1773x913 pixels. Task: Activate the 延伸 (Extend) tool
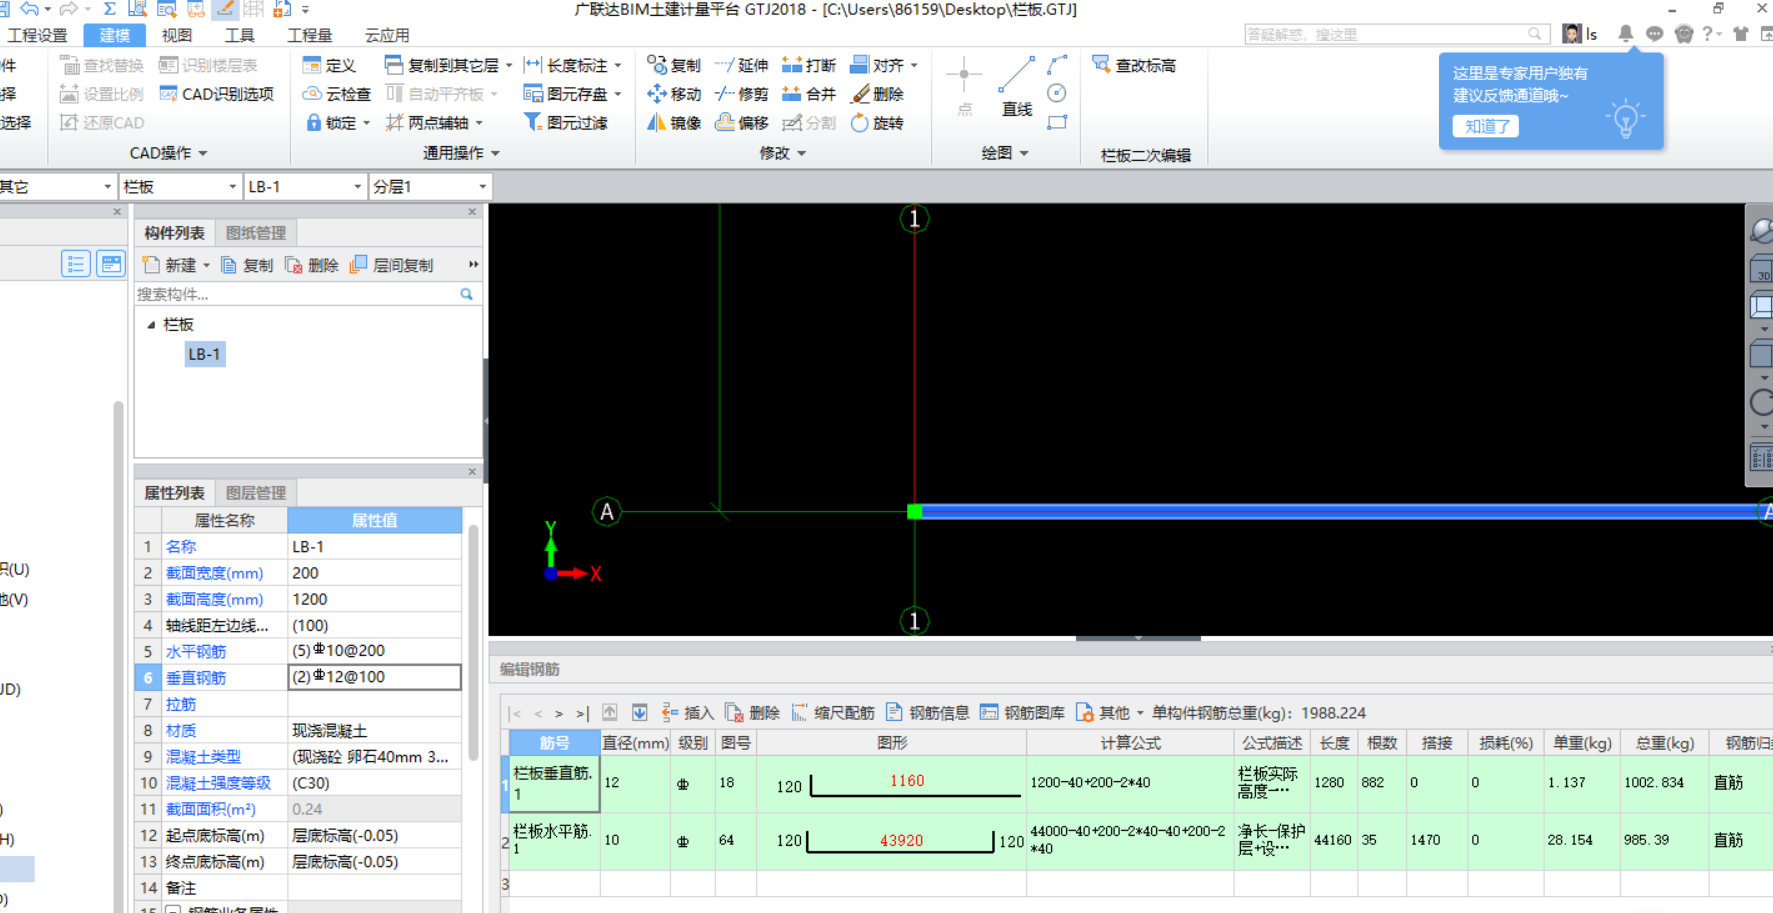tap(742, 65)
